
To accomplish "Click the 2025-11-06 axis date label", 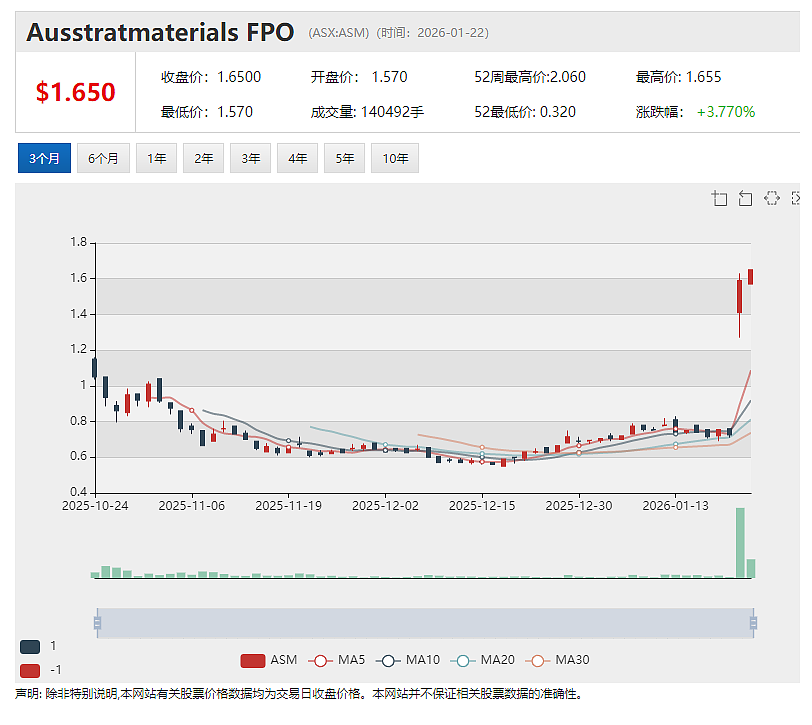I will click(x=192, y=506).
